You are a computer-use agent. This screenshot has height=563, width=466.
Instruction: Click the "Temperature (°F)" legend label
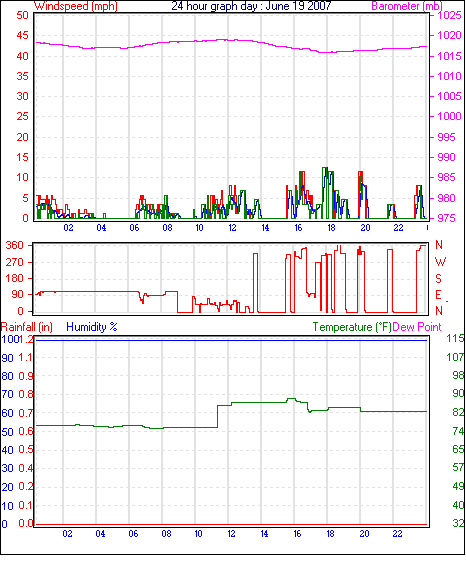(x=352, y=327)
